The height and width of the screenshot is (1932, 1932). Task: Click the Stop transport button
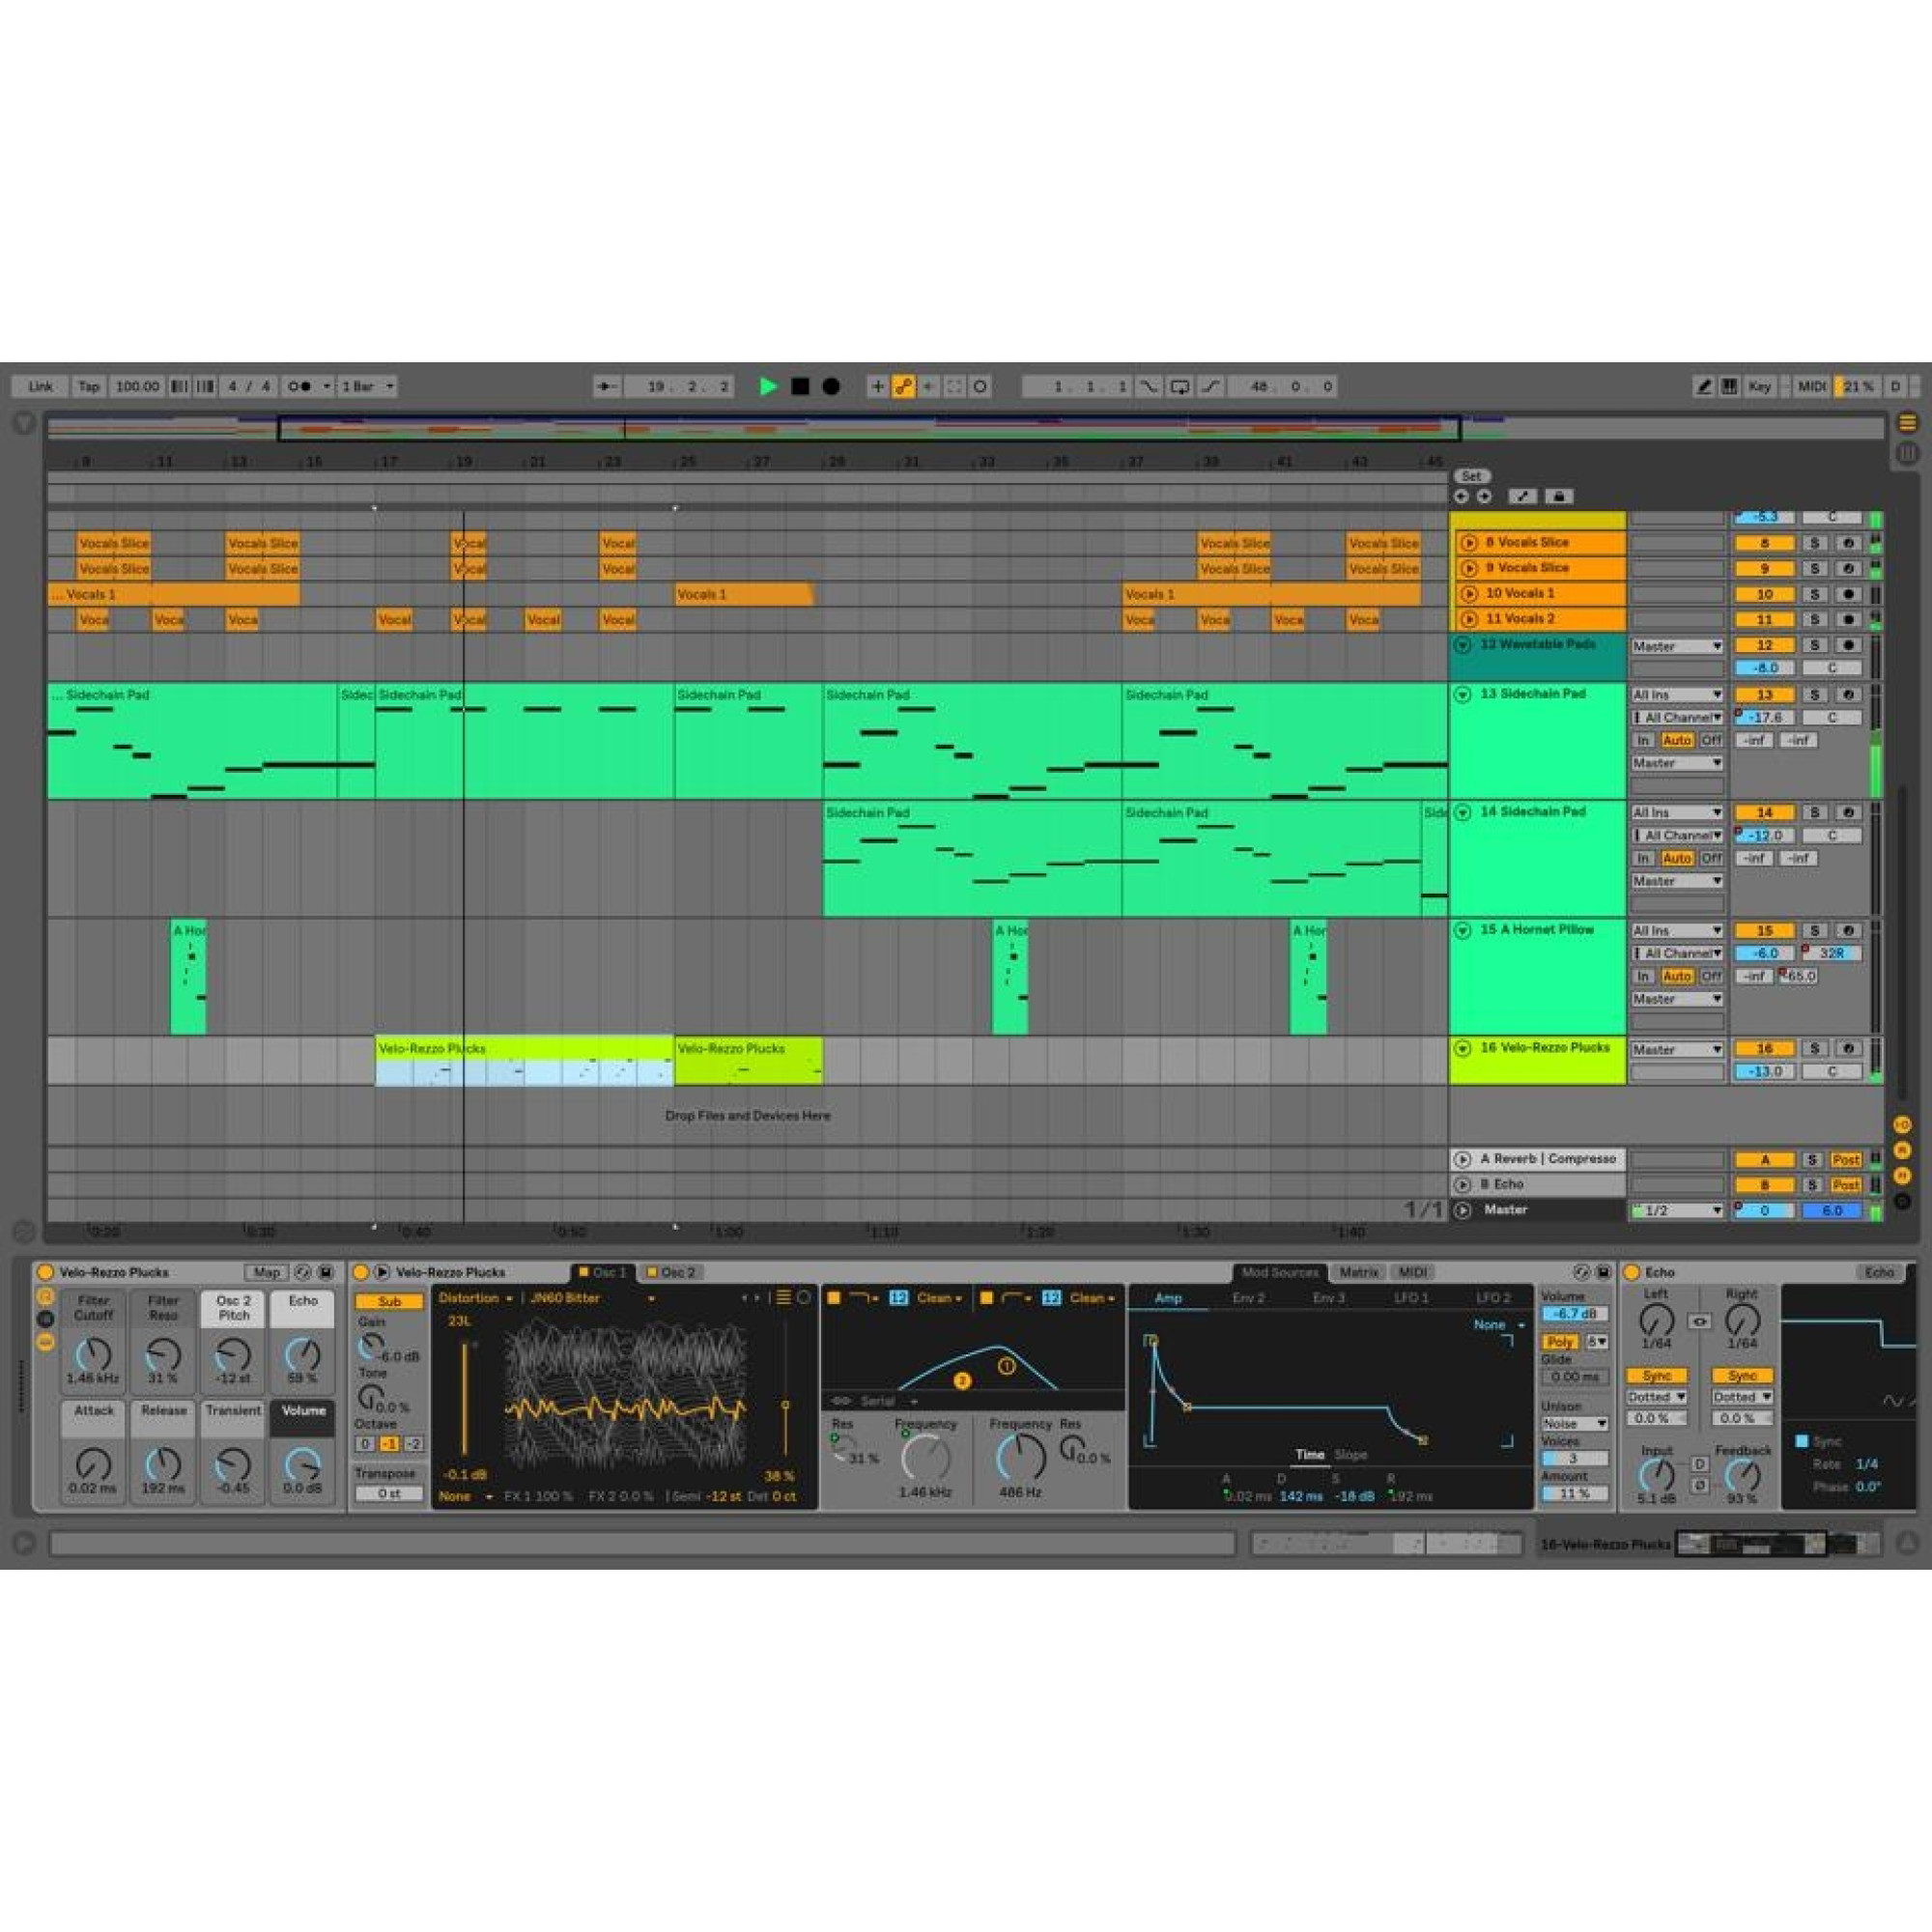[x=800, y=386]
